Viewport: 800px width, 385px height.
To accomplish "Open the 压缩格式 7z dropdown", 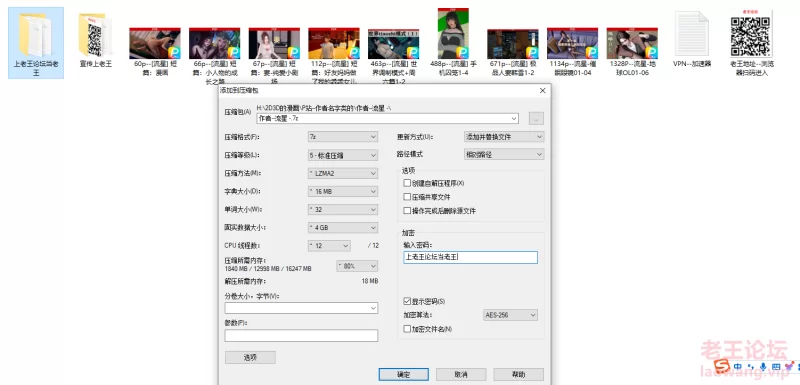I will pyautogui.click(x=343, y=137).
